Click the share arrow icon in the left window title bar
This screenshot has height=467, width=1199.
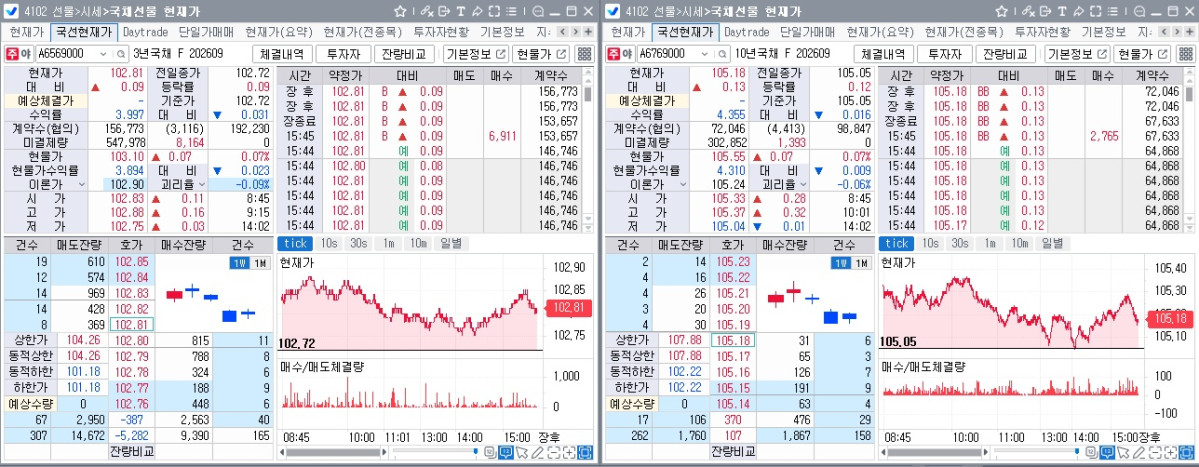pyautogui.click(x=477, y=11)
